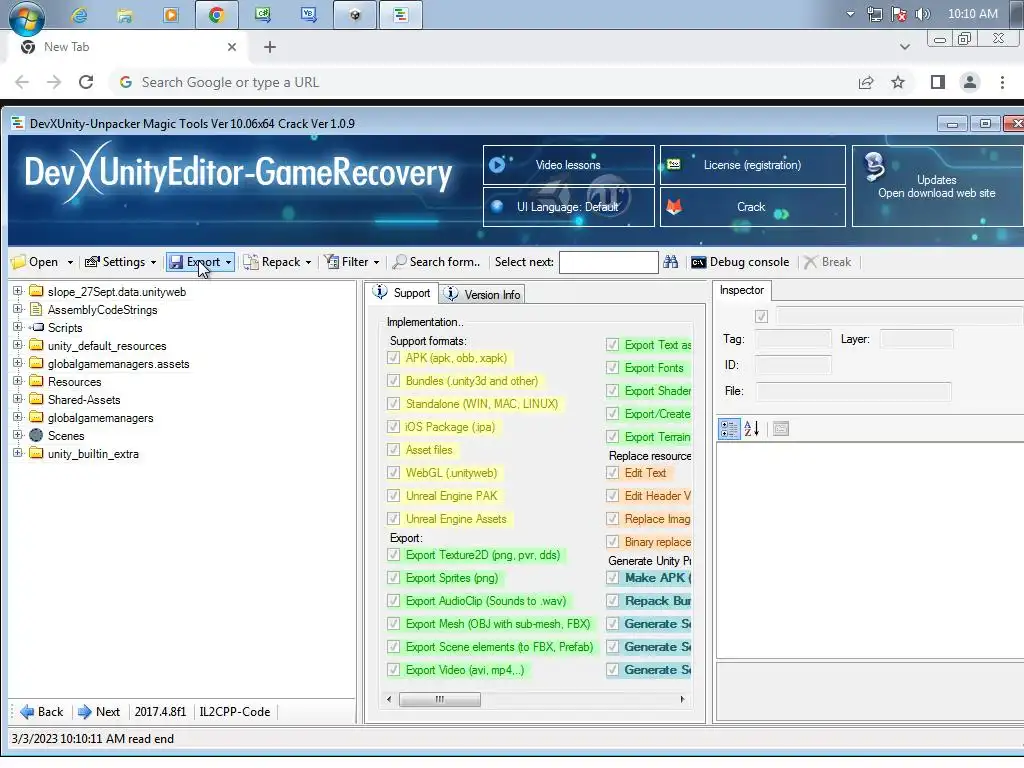Screen dimensions: 1024x768
Task: Click the horizontal scrollbar right arrow
Action: point(682,699)
